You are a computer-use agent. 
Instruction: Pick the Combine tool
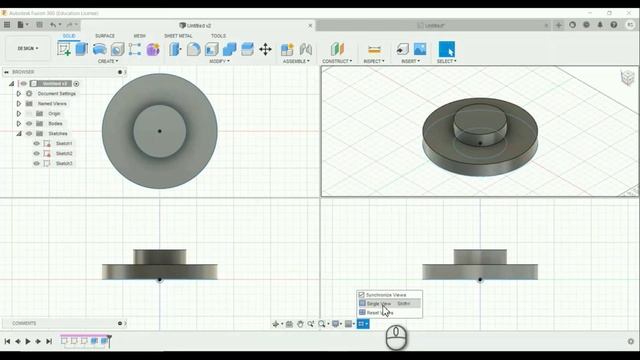(229, 49)
